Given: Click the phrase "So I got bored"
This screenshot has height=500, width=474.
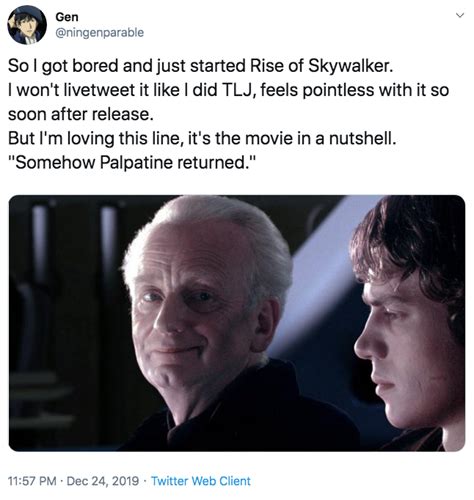Looking at the screenshot, I should click(63, 66).
